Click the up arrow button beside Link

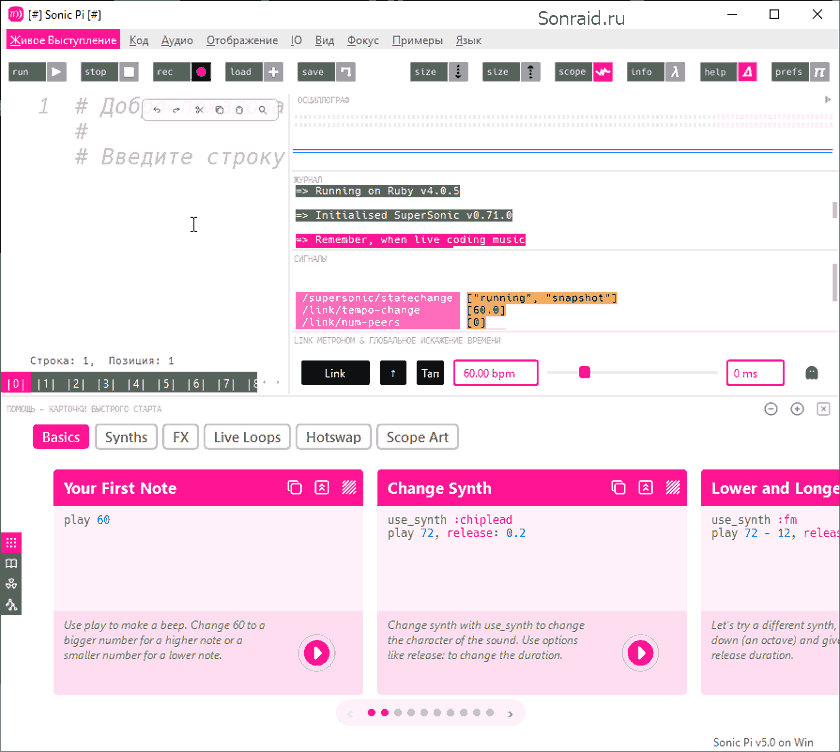pyautogui.click(x=393, y=373)
